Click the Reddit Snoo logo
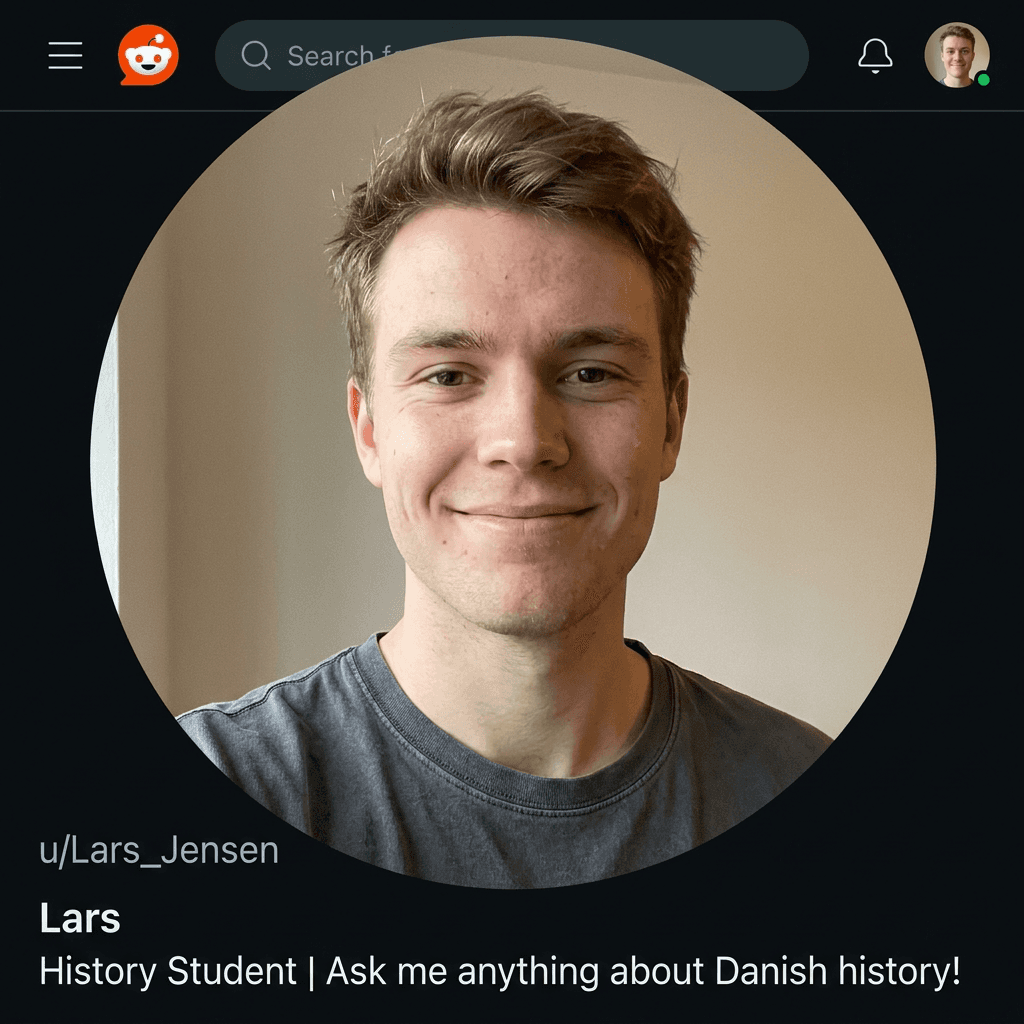This screenshot has height=1024, width=1024. 148,56
